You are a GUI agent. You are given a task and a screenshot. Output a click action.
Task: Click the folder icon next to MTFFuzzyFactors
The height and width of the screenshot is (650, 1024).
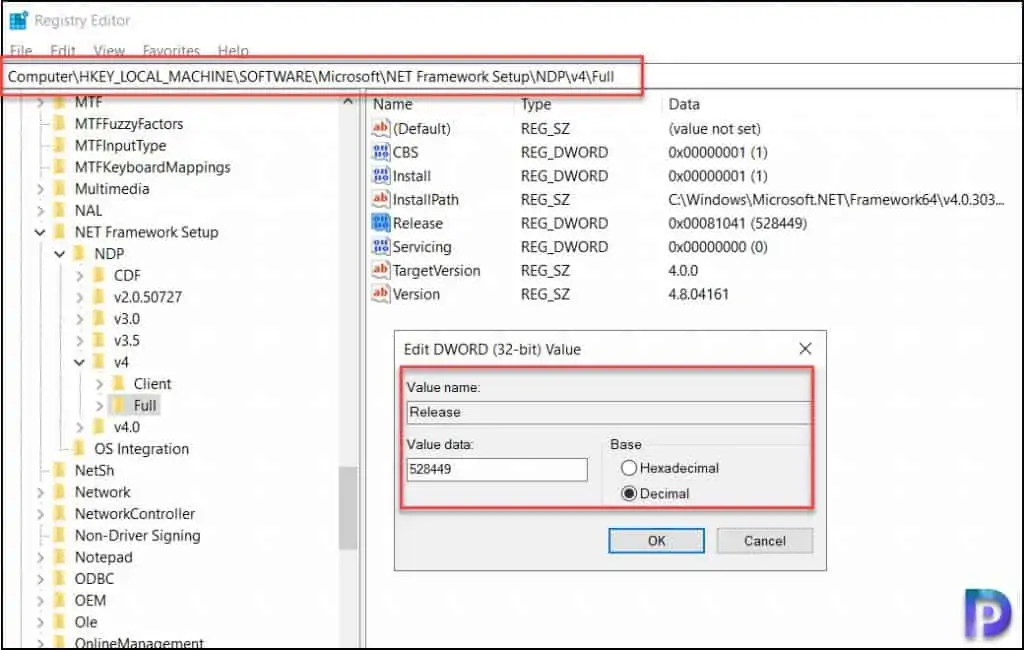(60, 123)
